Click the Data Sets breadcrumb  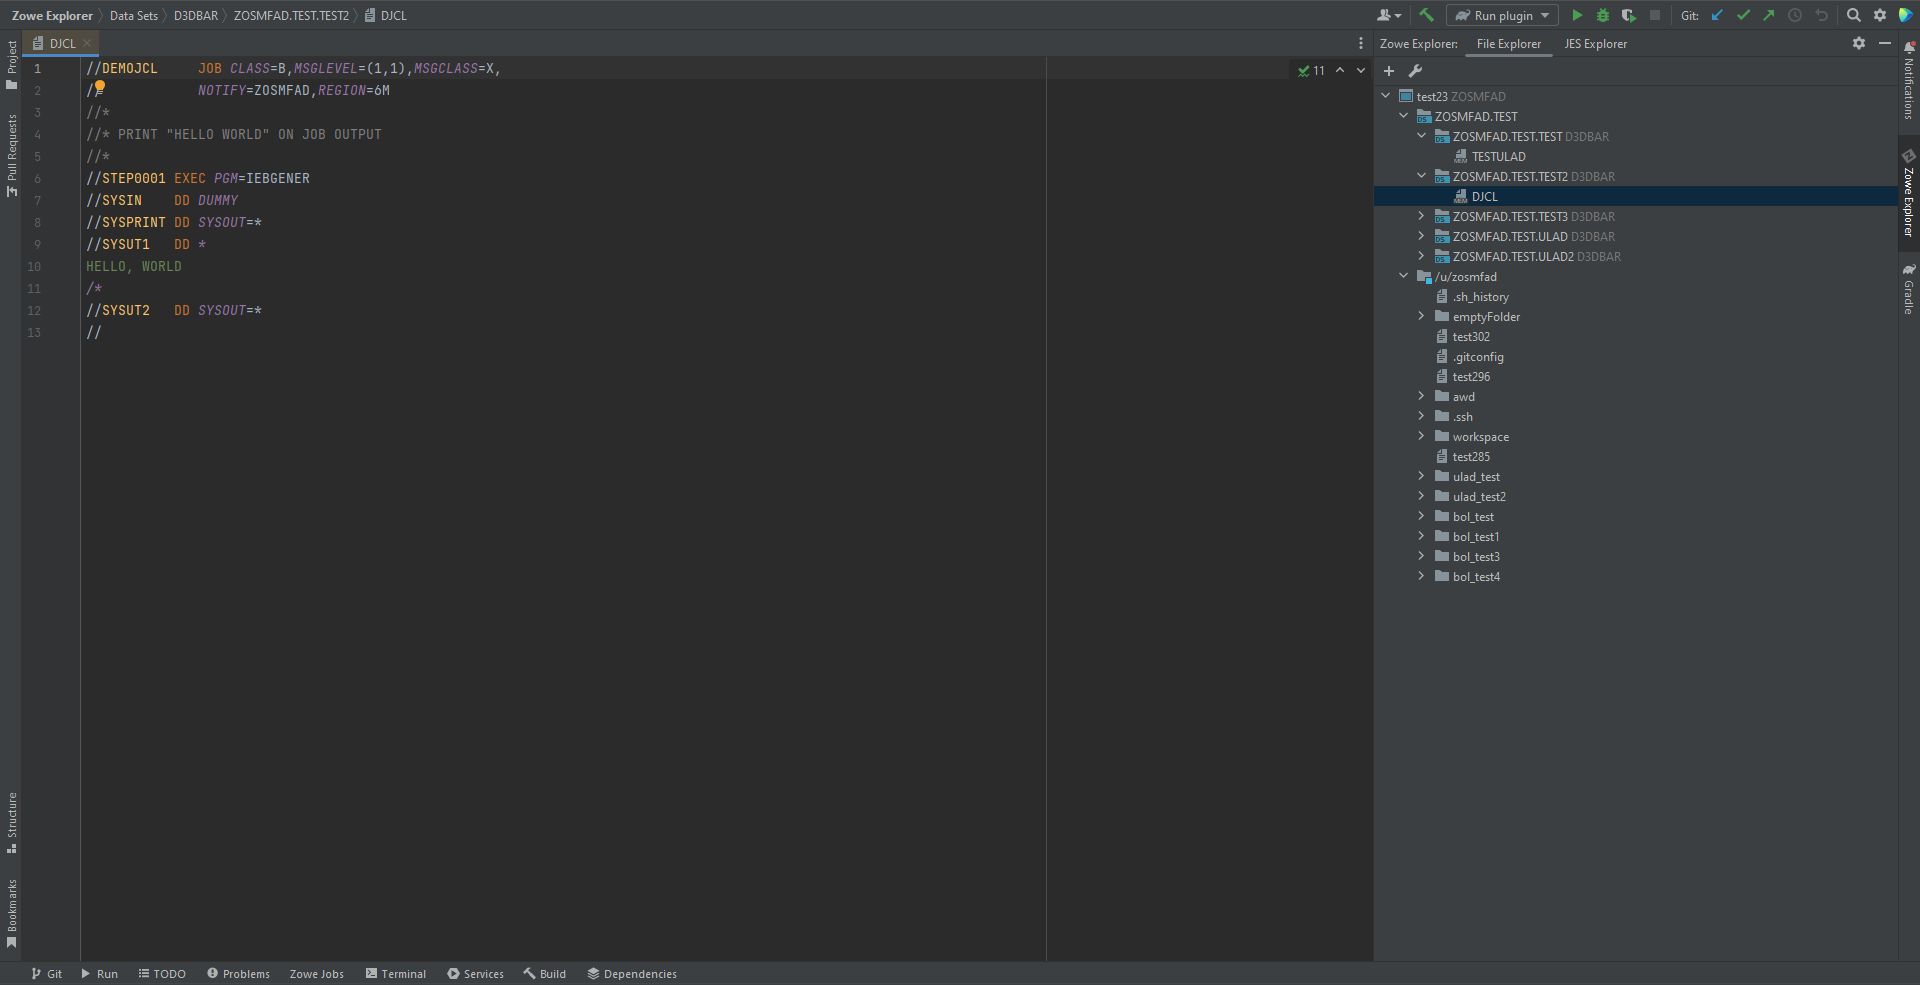coord(134,15)
